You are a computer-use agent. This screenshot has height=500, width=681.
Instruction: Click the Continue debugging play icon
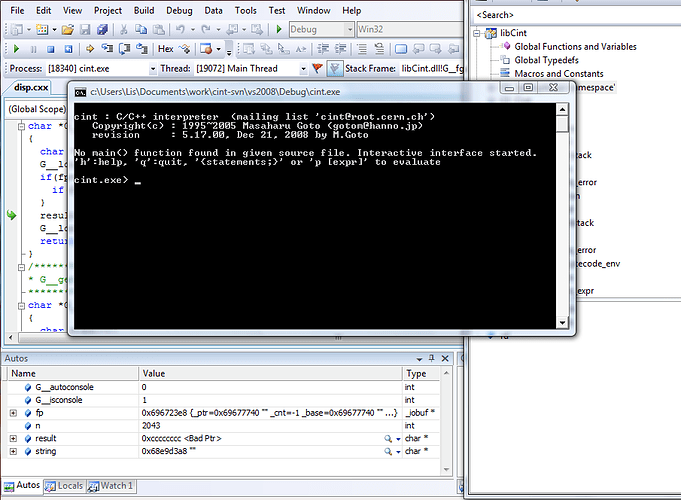16,48
